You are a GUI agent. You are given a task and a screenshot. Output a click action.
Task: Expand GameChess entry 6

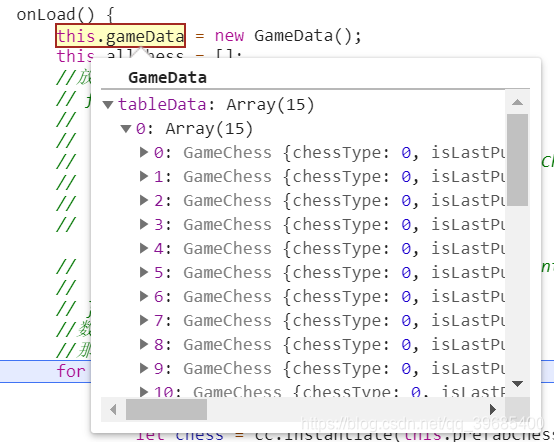[144, 296]
